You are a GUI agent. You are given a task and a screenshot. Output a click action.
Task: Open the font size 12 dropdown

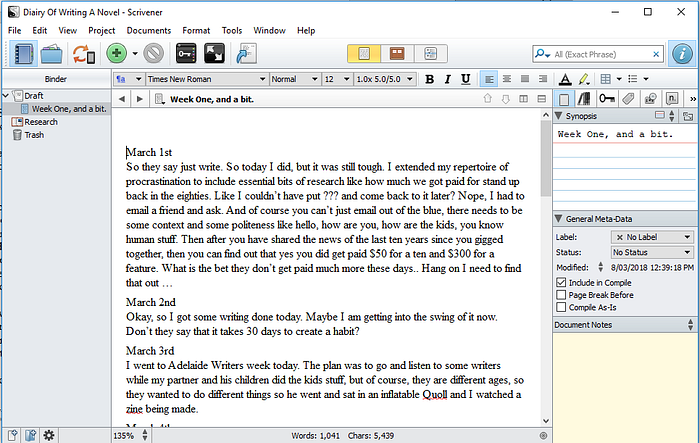(x=337, y=79)
